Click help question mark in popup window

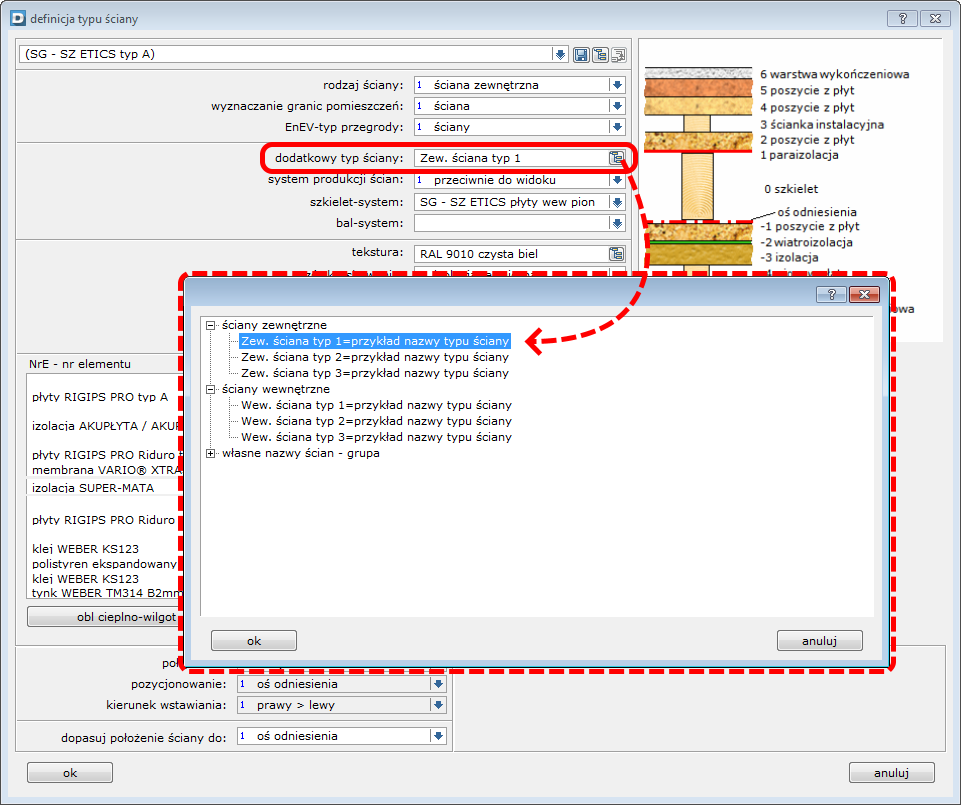830,294
